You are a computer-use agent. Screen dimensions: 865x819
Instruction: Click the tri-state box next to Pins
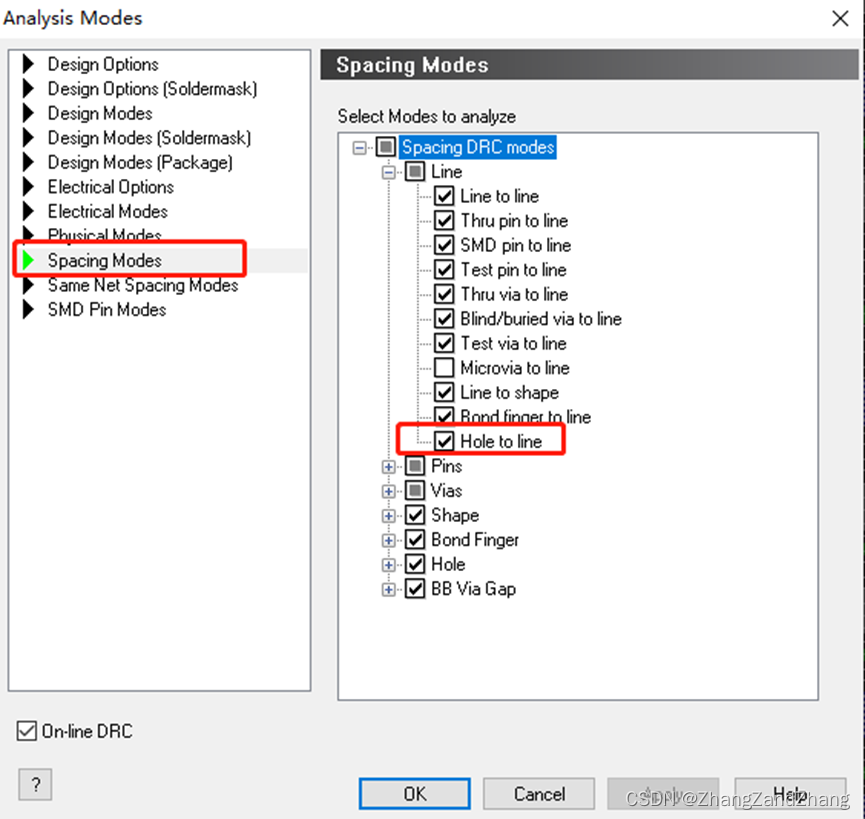(415, 466)
